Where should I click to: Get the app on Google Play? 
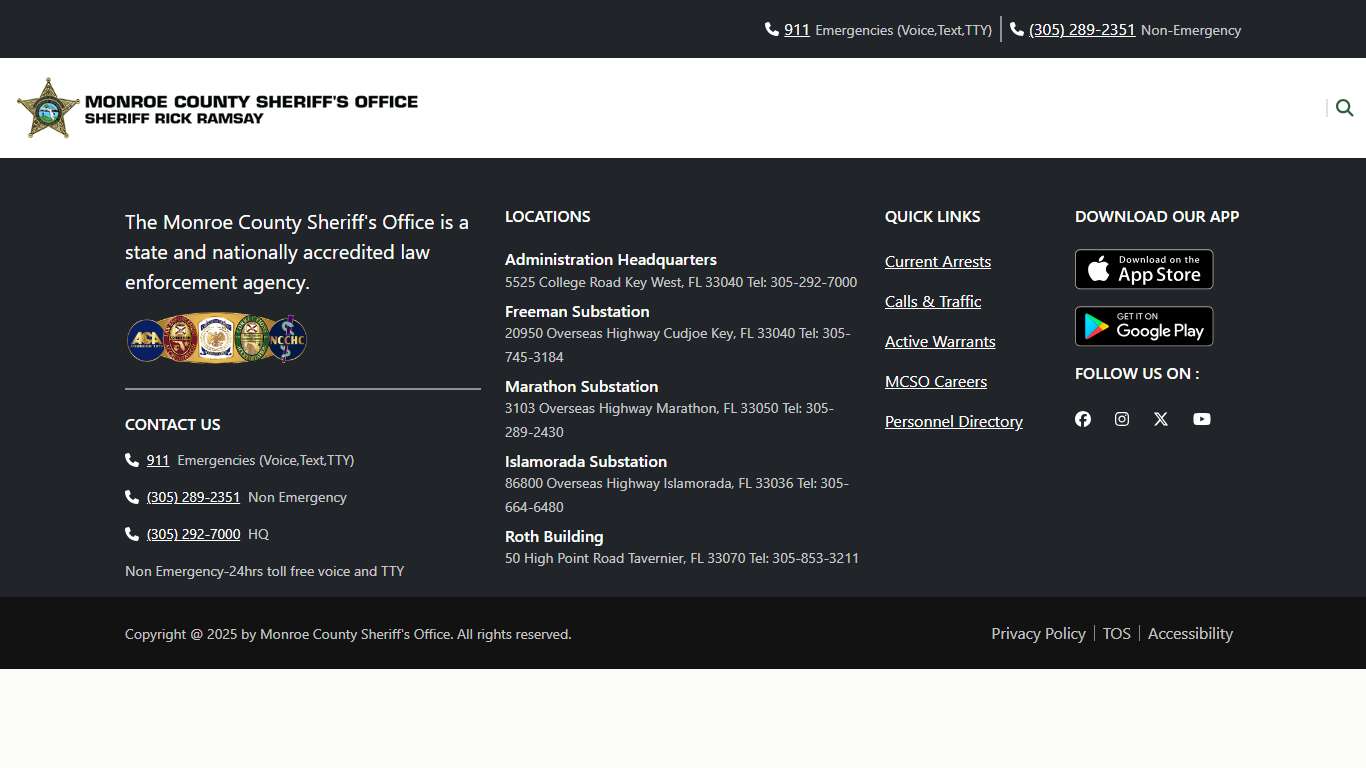click(x=1143, y=326)
